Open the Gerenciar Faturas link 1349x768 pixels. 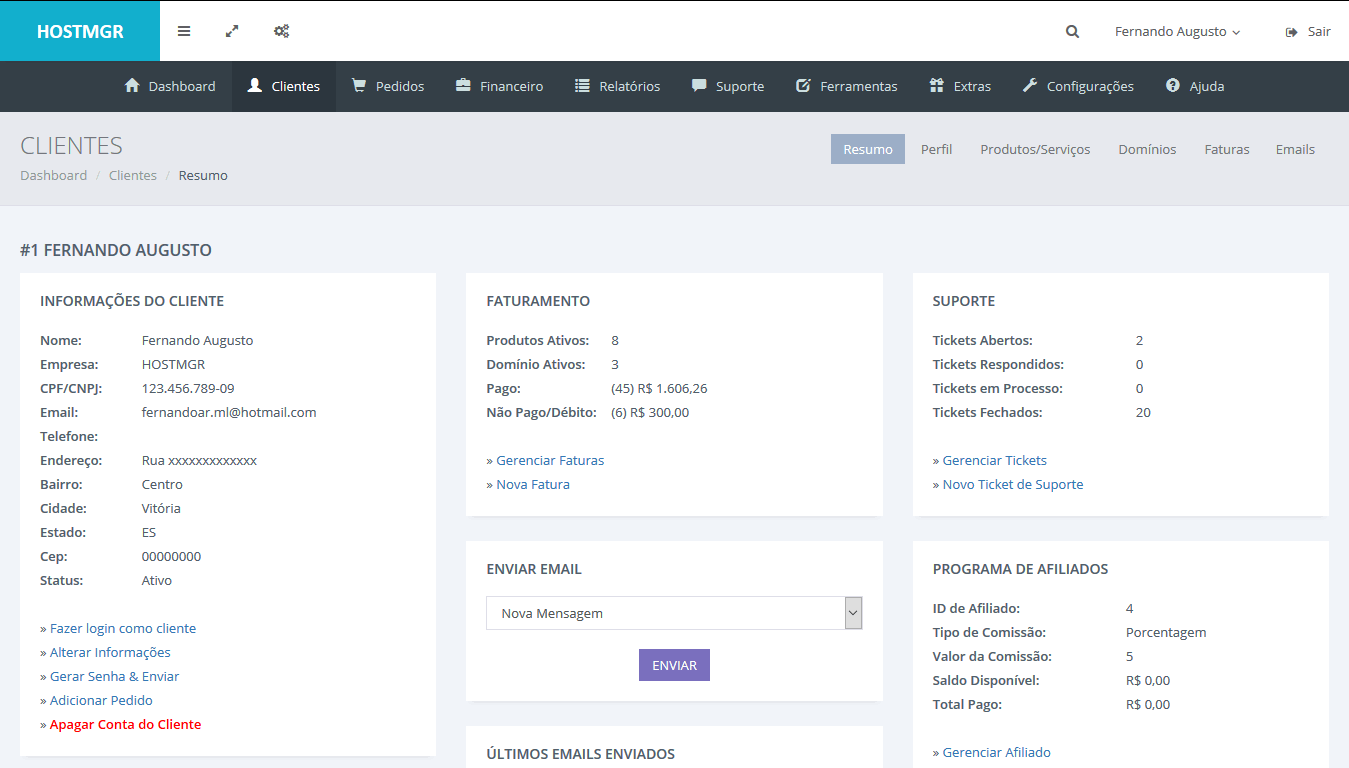pyautogui.click(x=550, y=460)
